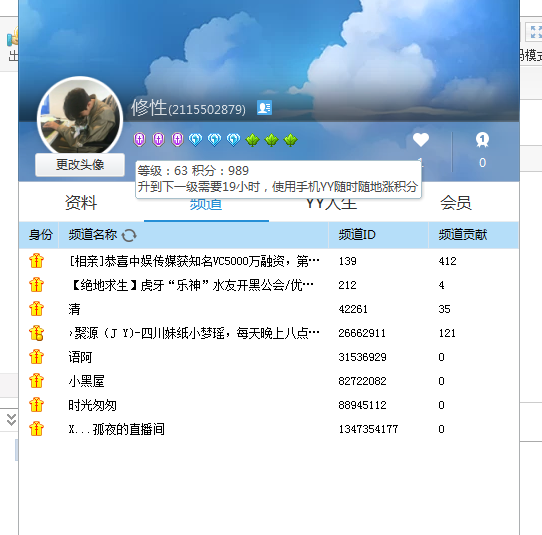
Task: Click contribution value 121
Action: 447,333
